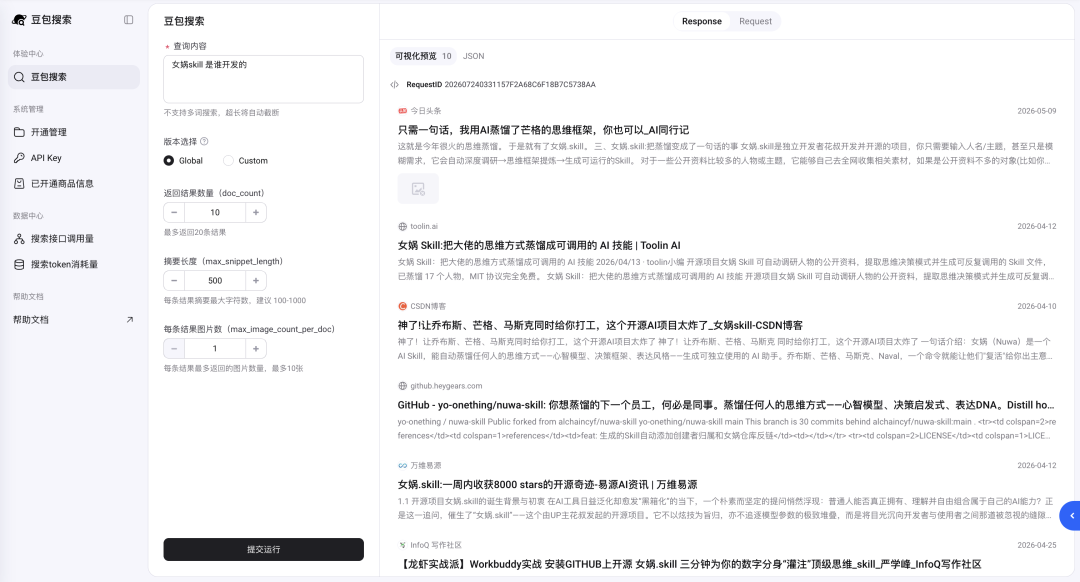1080x582 pixels.
Task: Click the CSDN博客 source label
Action: click(428, 306)
